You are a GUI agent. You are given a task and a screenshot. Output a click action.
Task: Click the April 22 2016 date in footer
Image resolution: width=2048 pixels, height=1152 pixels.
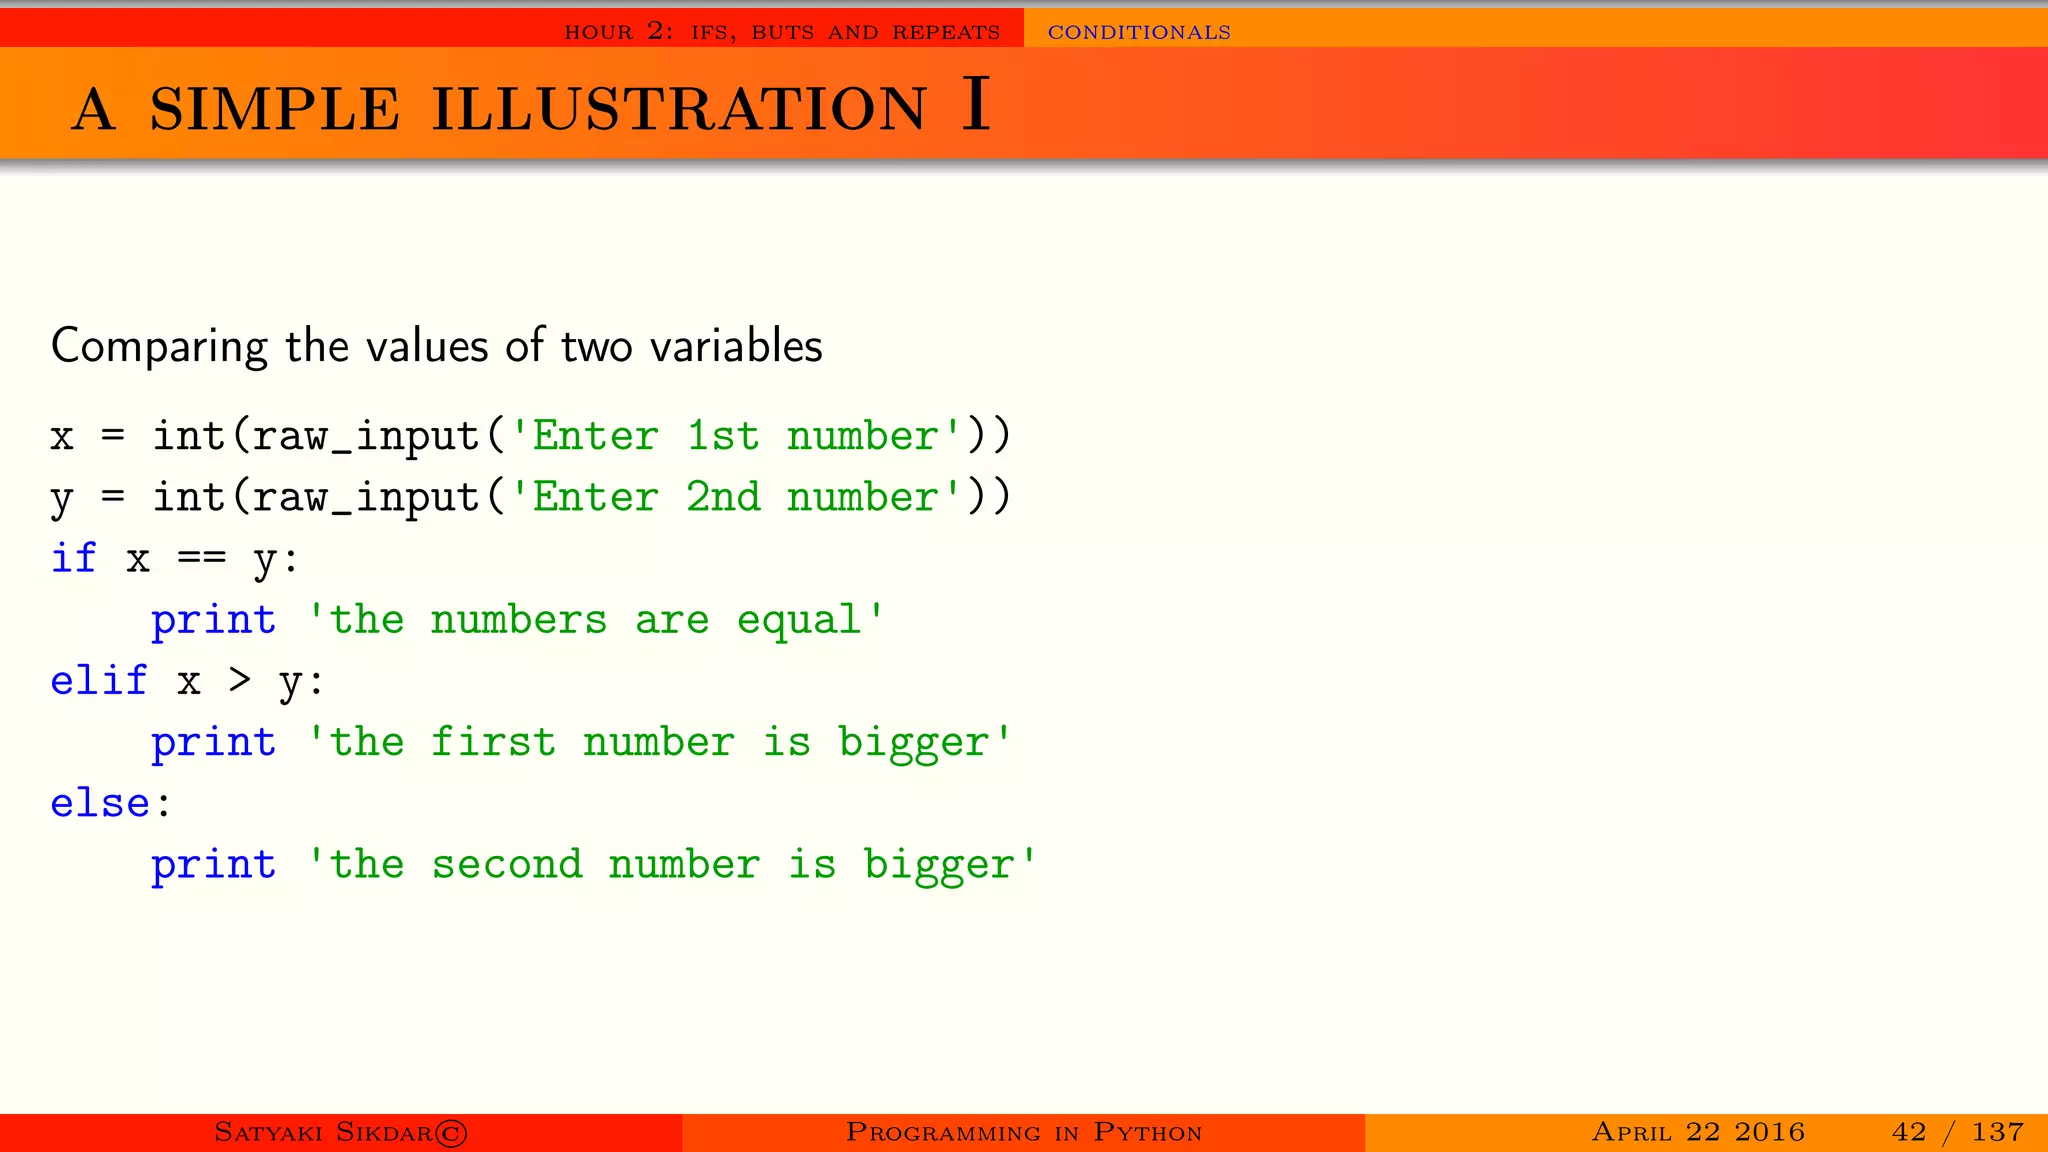(1698, 1132)
